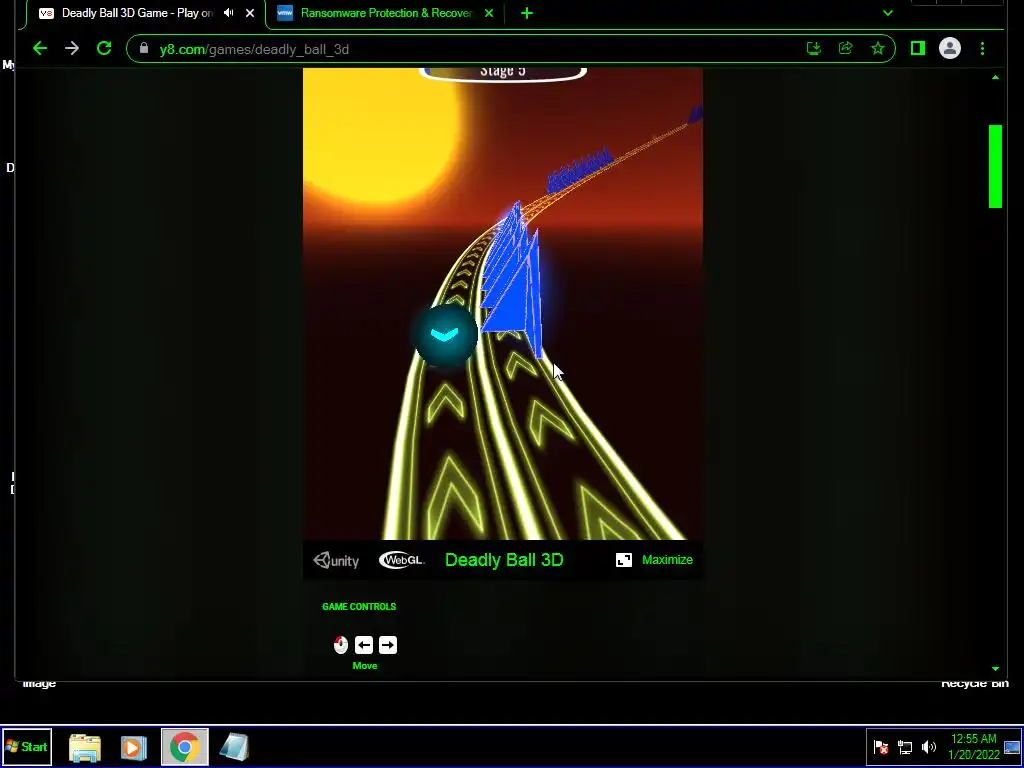The image size is (1024, 768).
Task: Toggle the browser side panel
Action: tap(918, 48)
